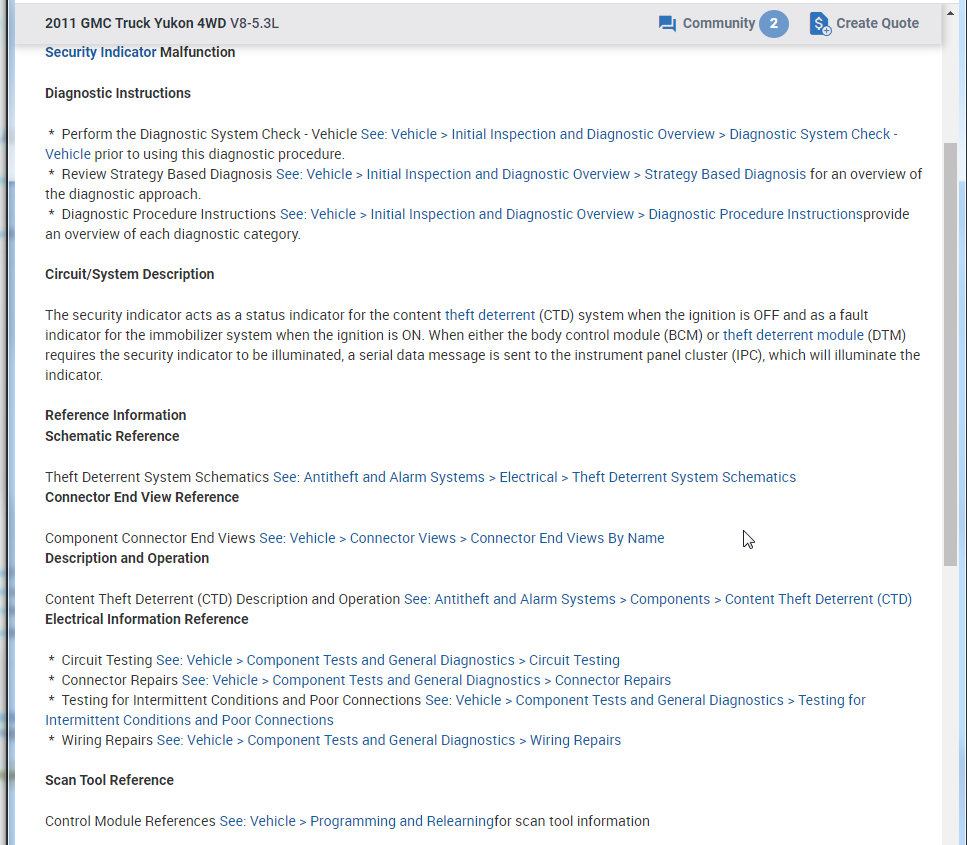967x845 pixels.
Task: Click Initial Inspection breadcrumb on Strategy Based line
Action: click(x=498, y=174)
